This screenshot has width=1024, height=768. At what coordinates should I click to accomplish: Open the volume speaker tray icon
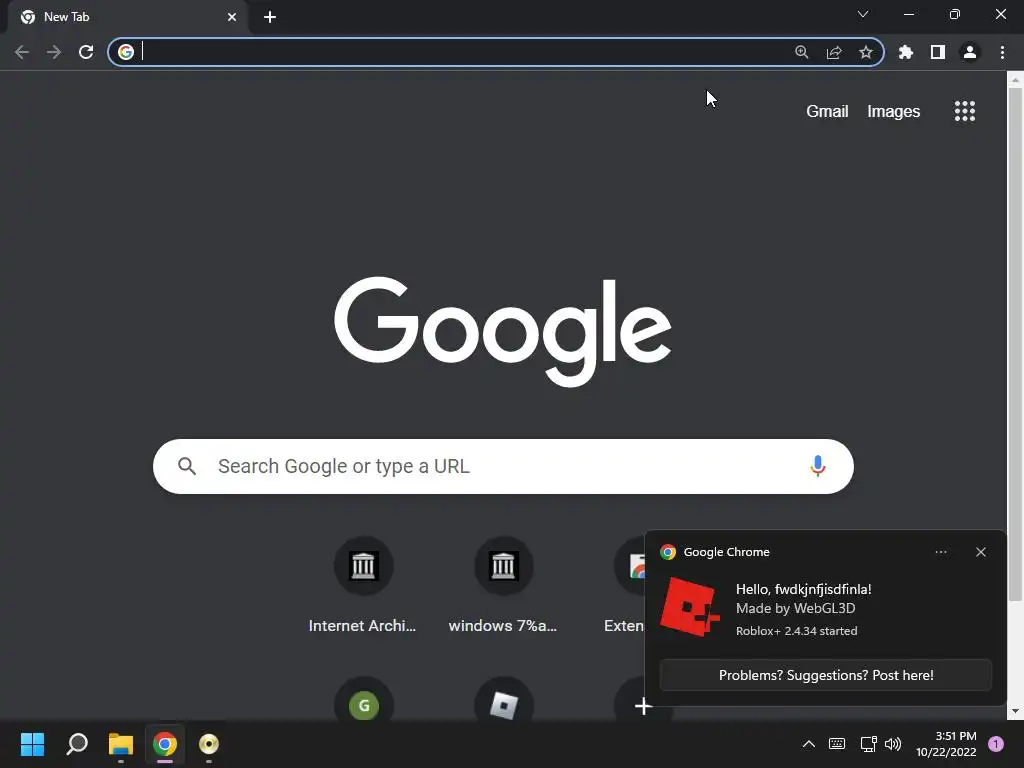893,744
